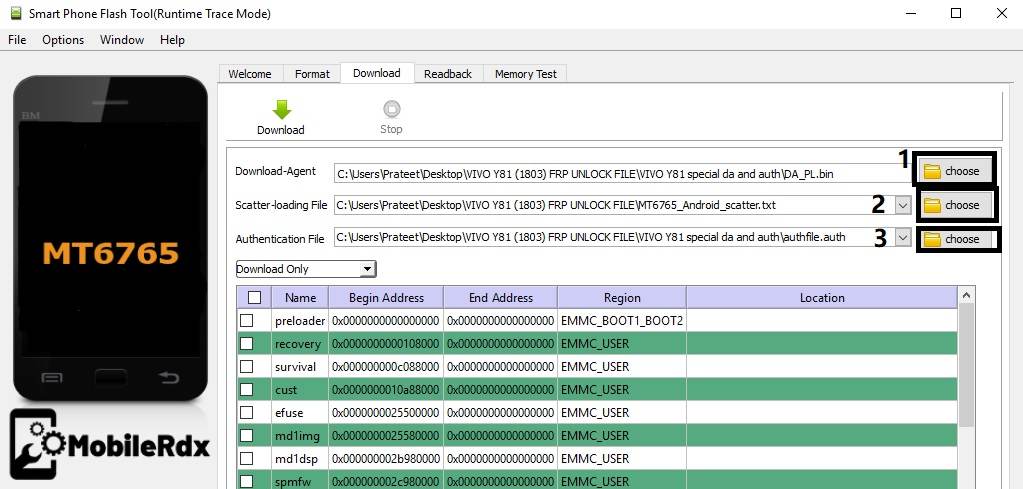Image resolution: width=1023 pixels, height=489 pixels.
Task: Open the Window menu
Action: pos(122,40)
